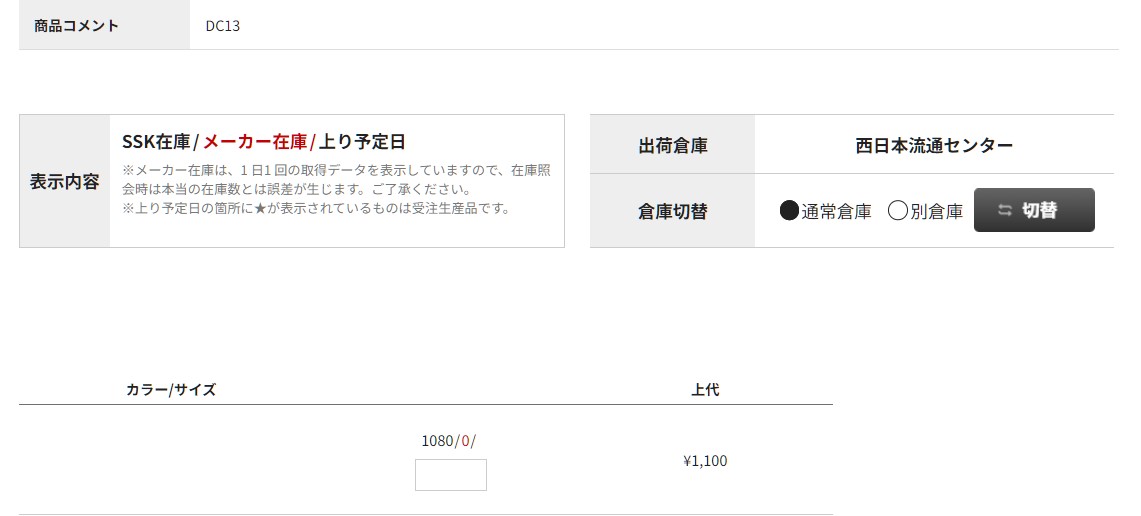Image resolution: width=1141 pixels, height=516 pixels.
Task: Focus the order quantity input box
Action: 450,475
